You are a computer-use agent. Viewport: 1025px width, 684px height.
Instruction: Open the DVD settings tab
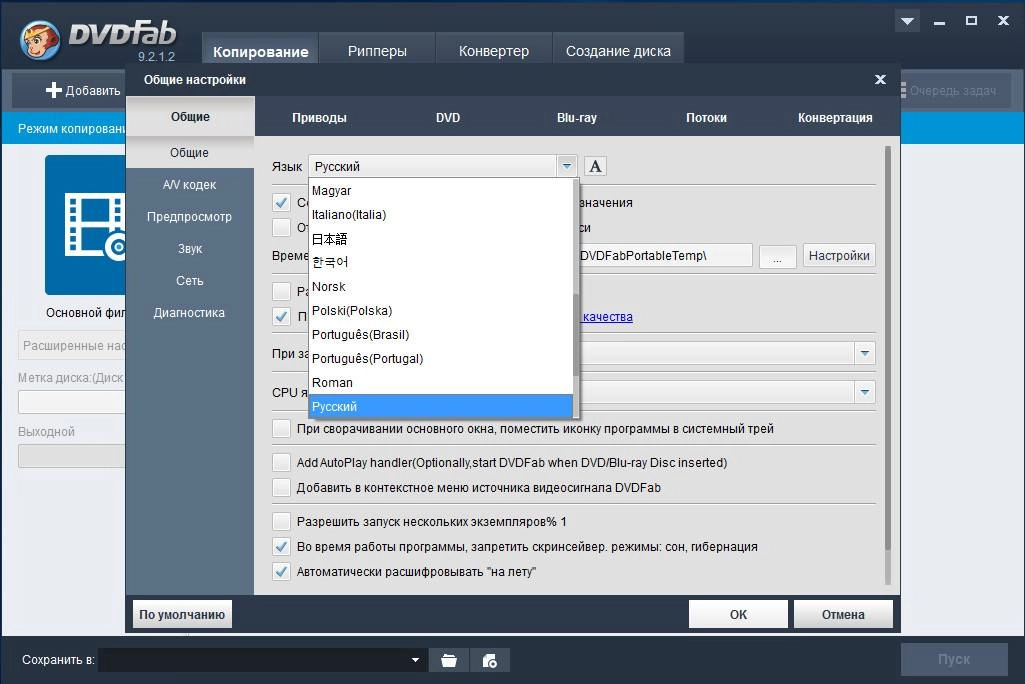click(x=448, y=118)
